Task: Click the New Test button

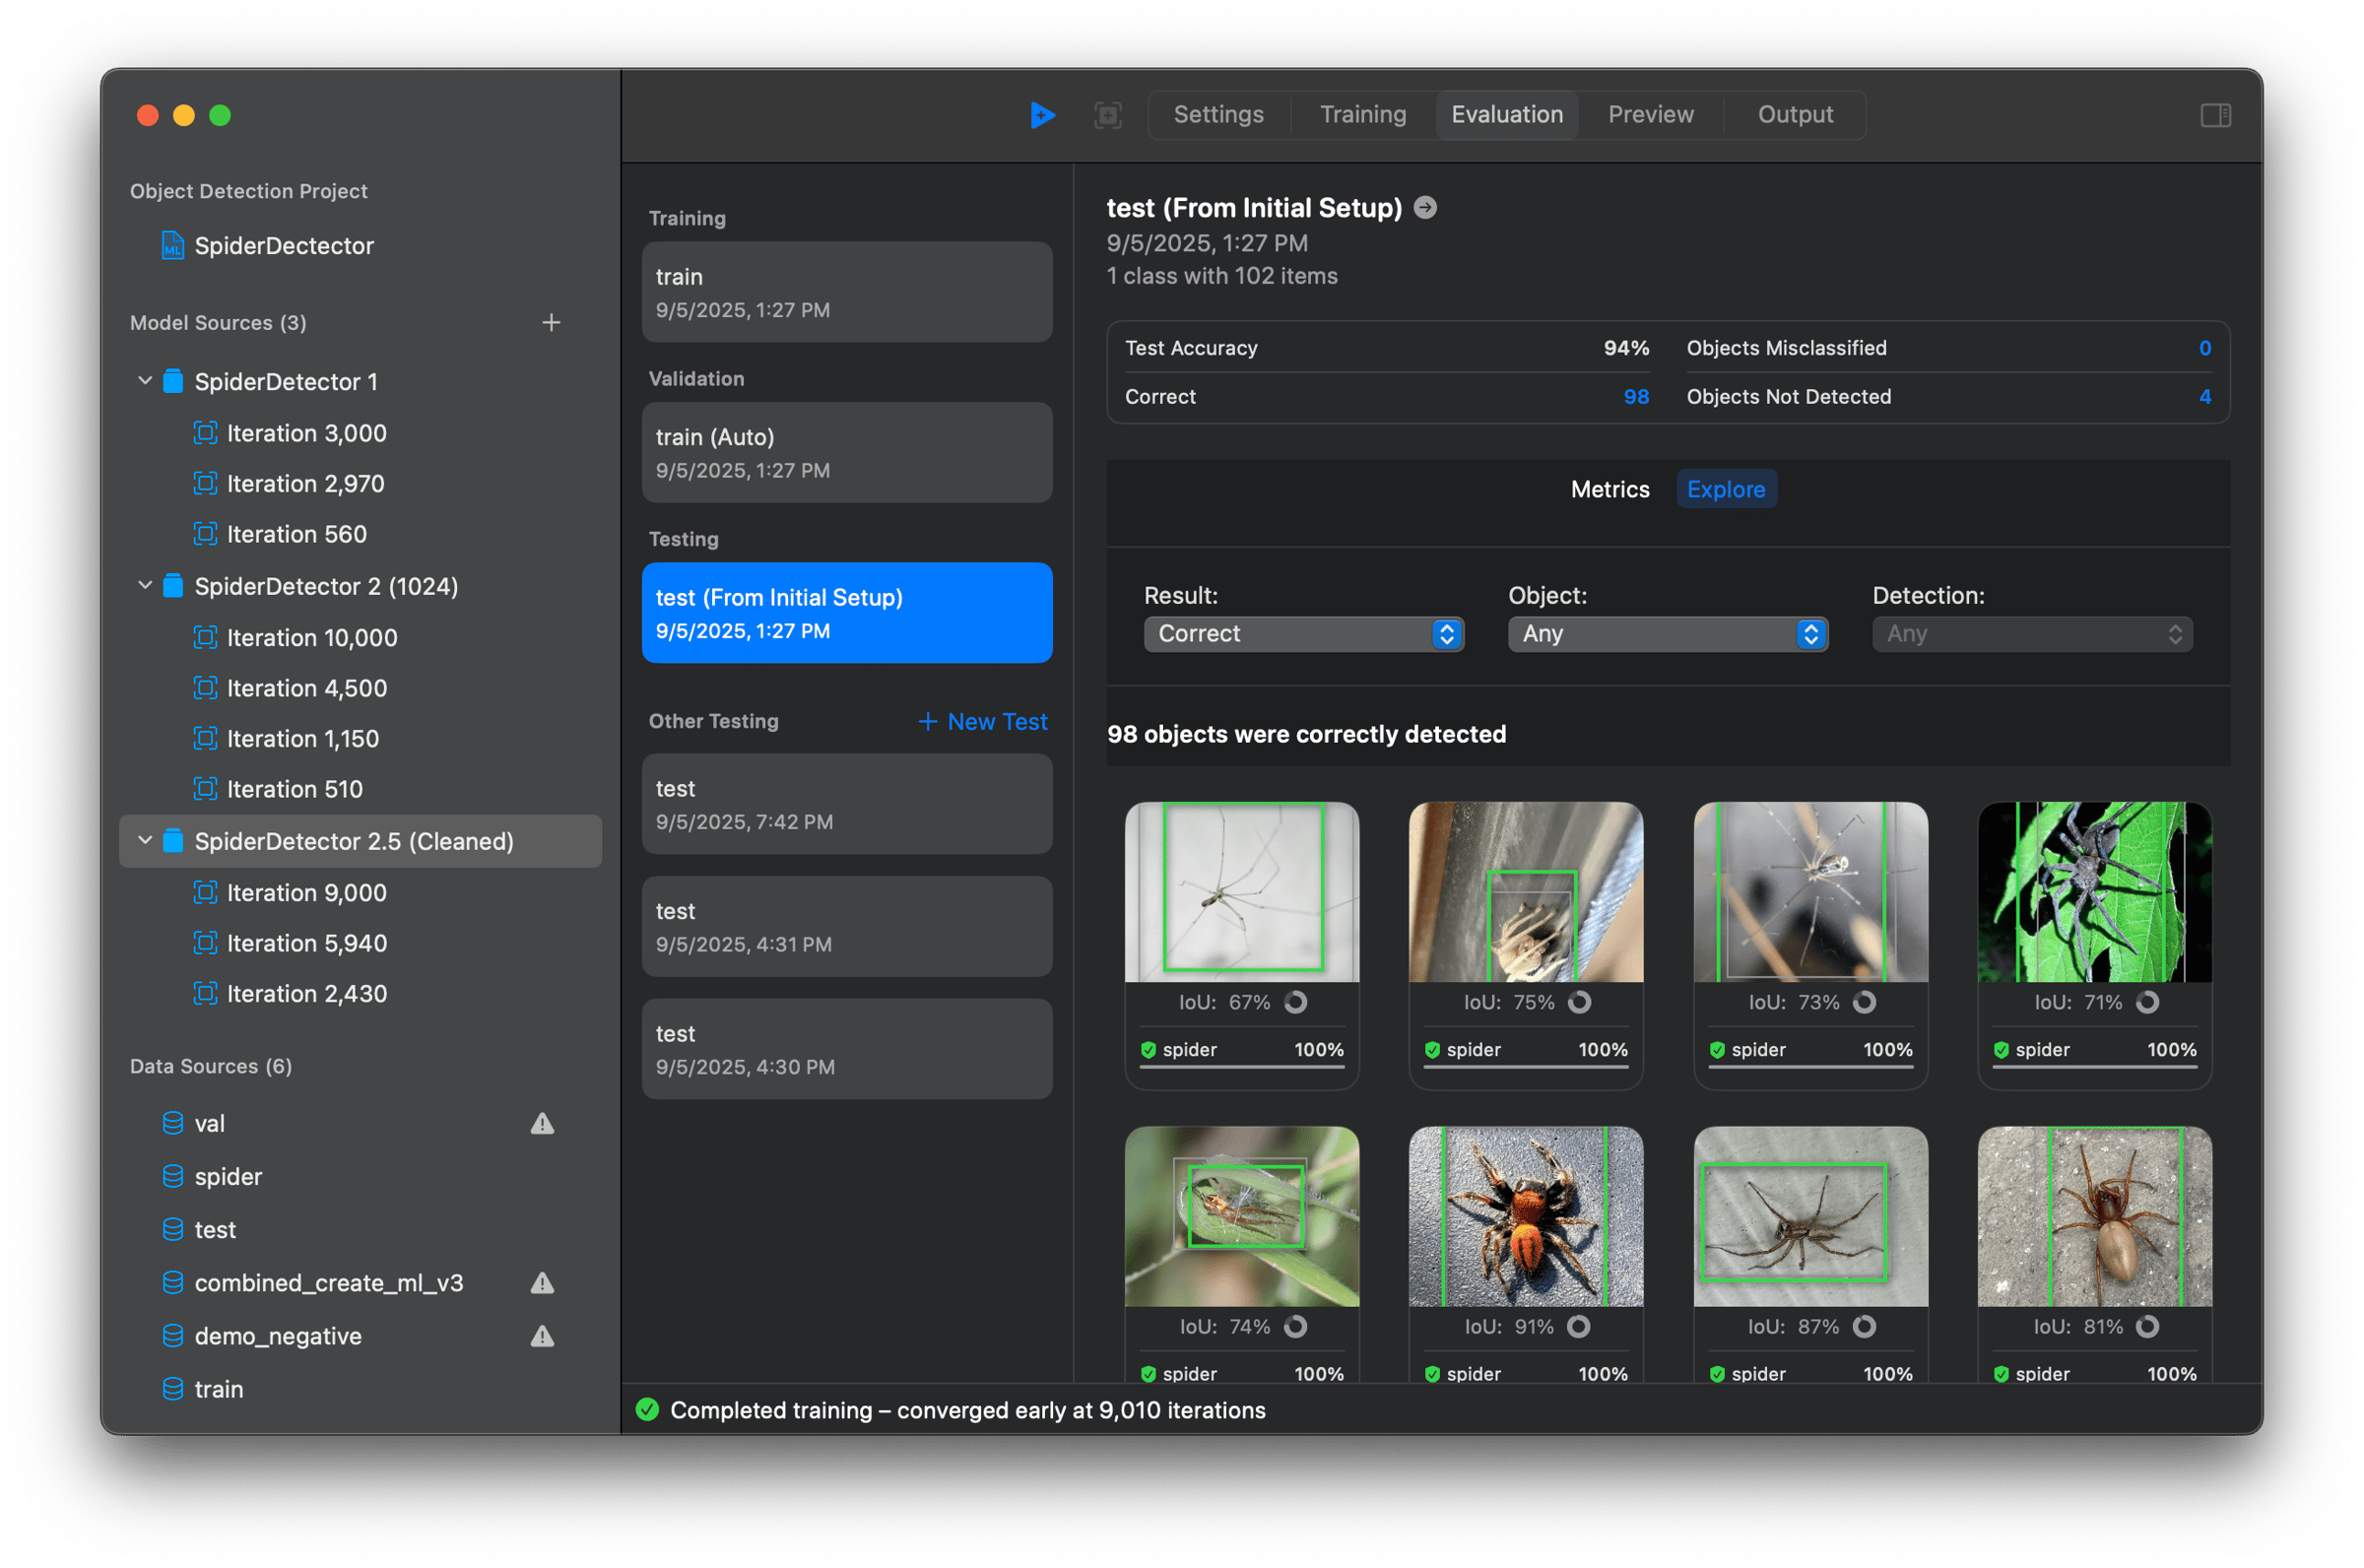Action: [982, 722]
